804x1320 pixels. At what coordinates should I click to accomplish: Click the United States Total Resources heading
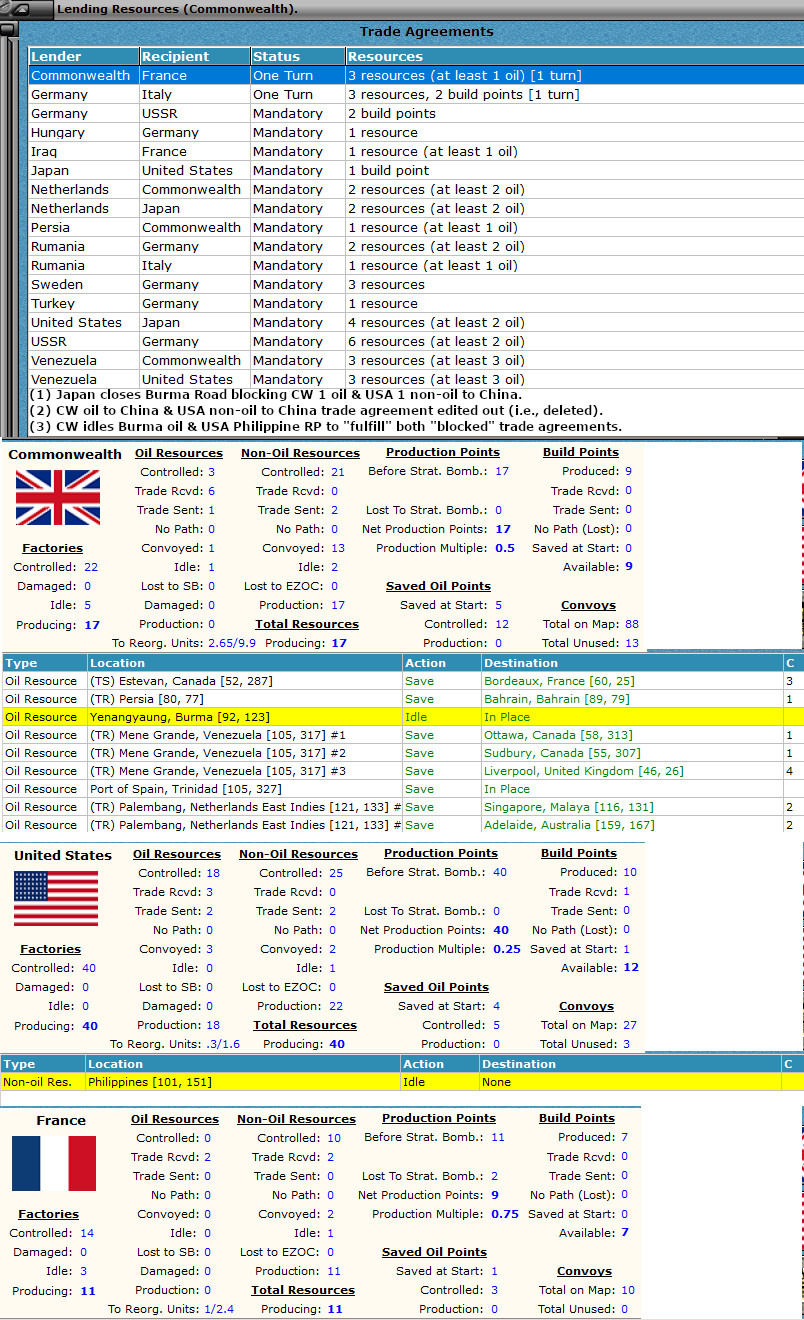coord(305,1025)
